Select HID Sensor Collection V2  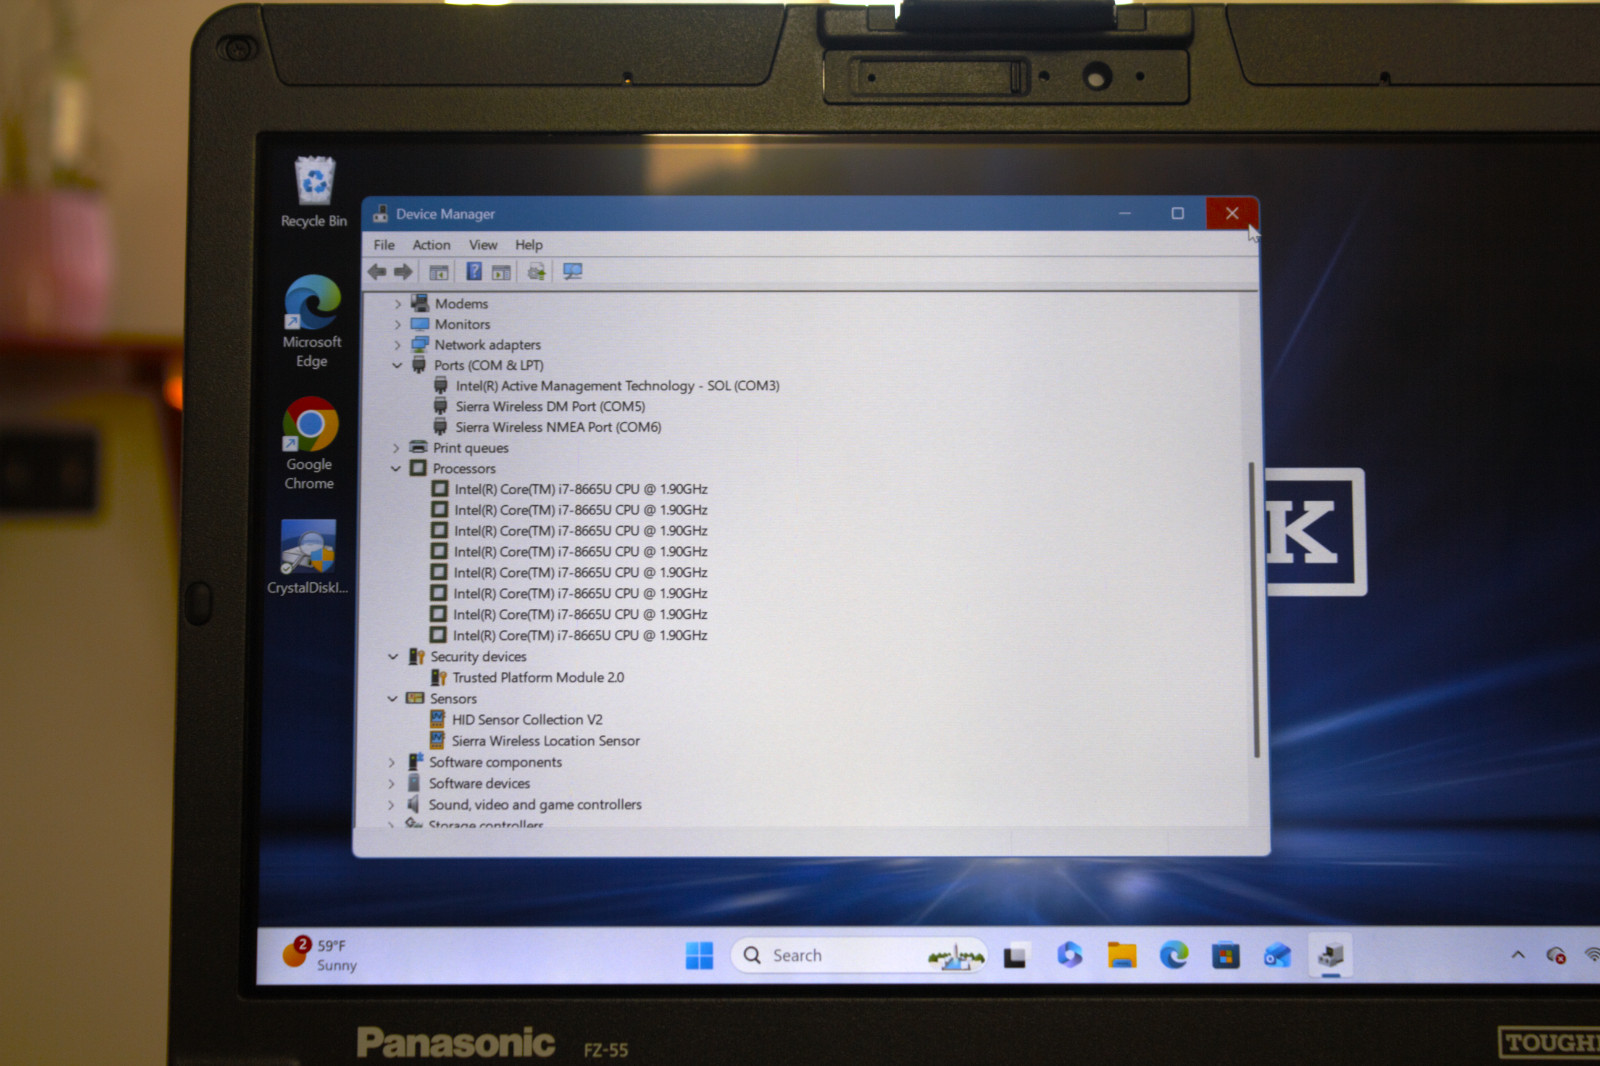pyautogui.click(x=527, y=720)
